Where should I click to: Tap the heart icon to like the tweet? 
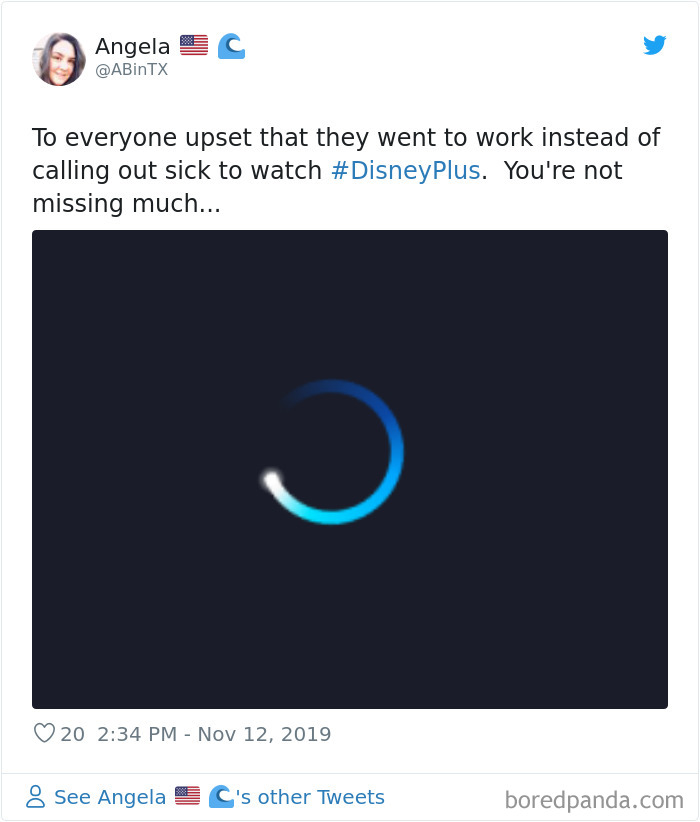(x=45, y=734)
